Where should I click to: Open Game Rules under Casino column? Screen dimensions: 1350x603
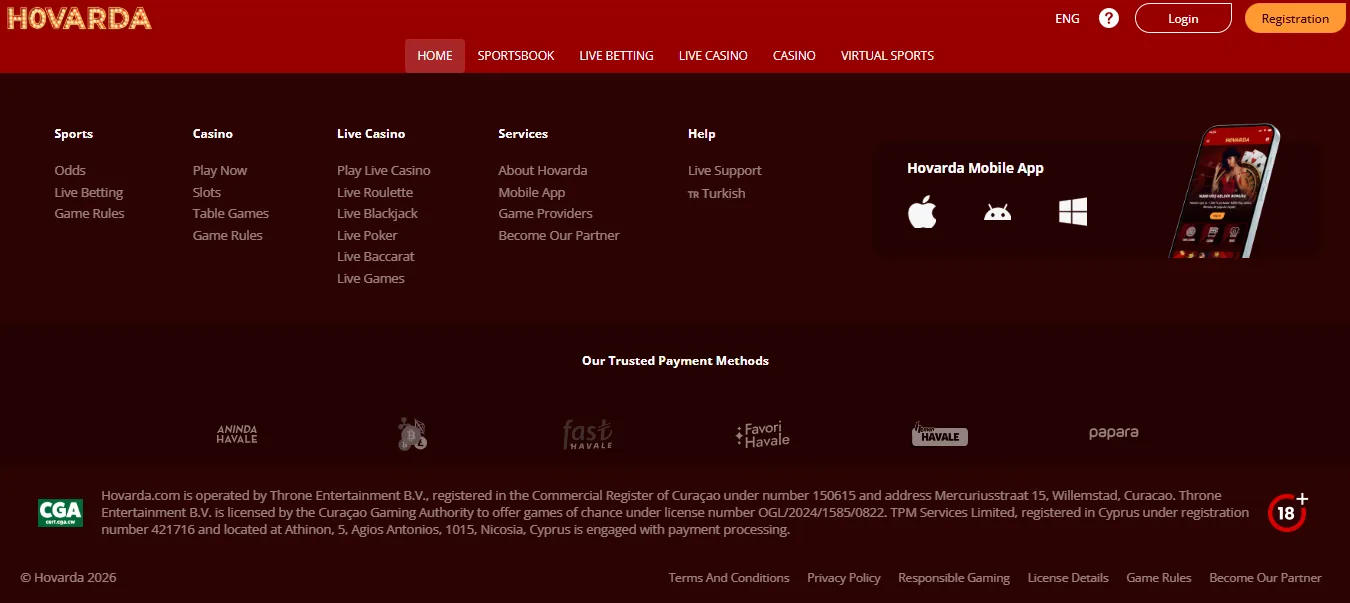[228, 235]
